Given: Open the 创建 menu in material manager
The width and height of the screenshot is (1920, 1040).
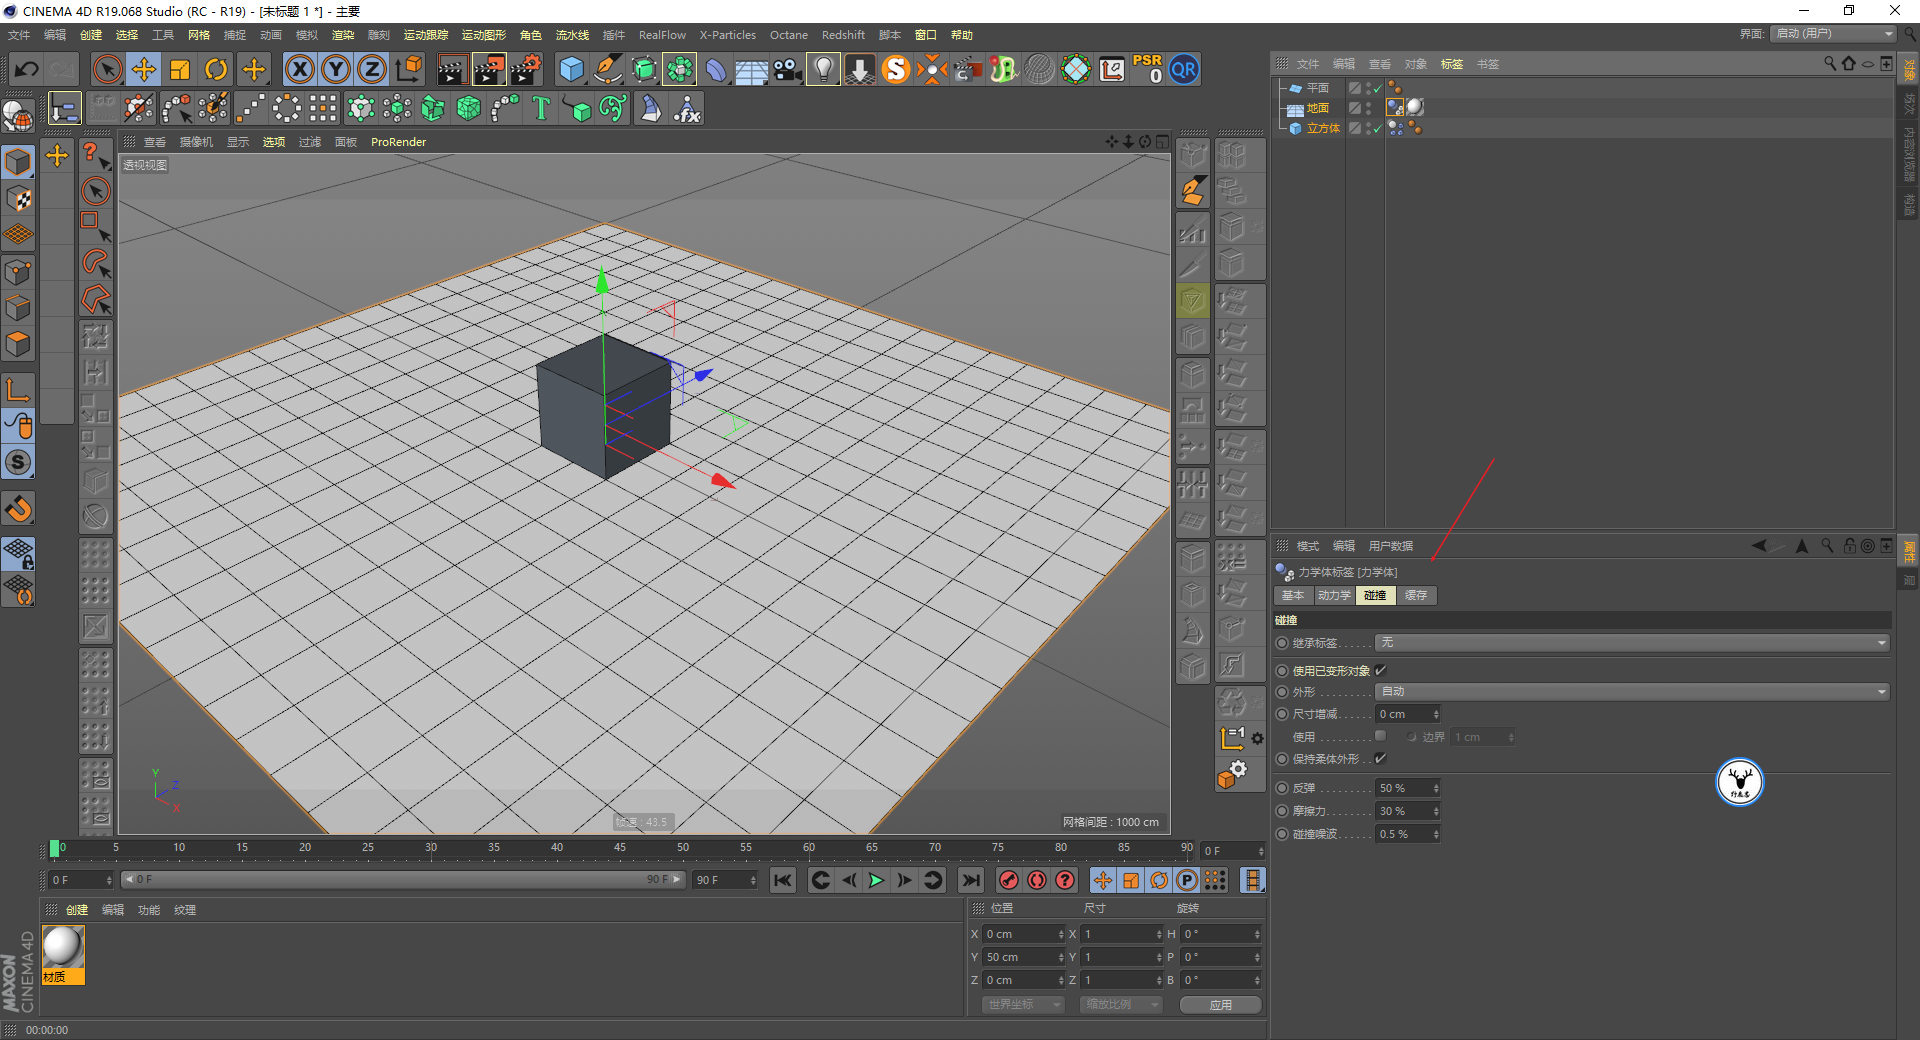Looking at the screenshot, I should [77, 910].
